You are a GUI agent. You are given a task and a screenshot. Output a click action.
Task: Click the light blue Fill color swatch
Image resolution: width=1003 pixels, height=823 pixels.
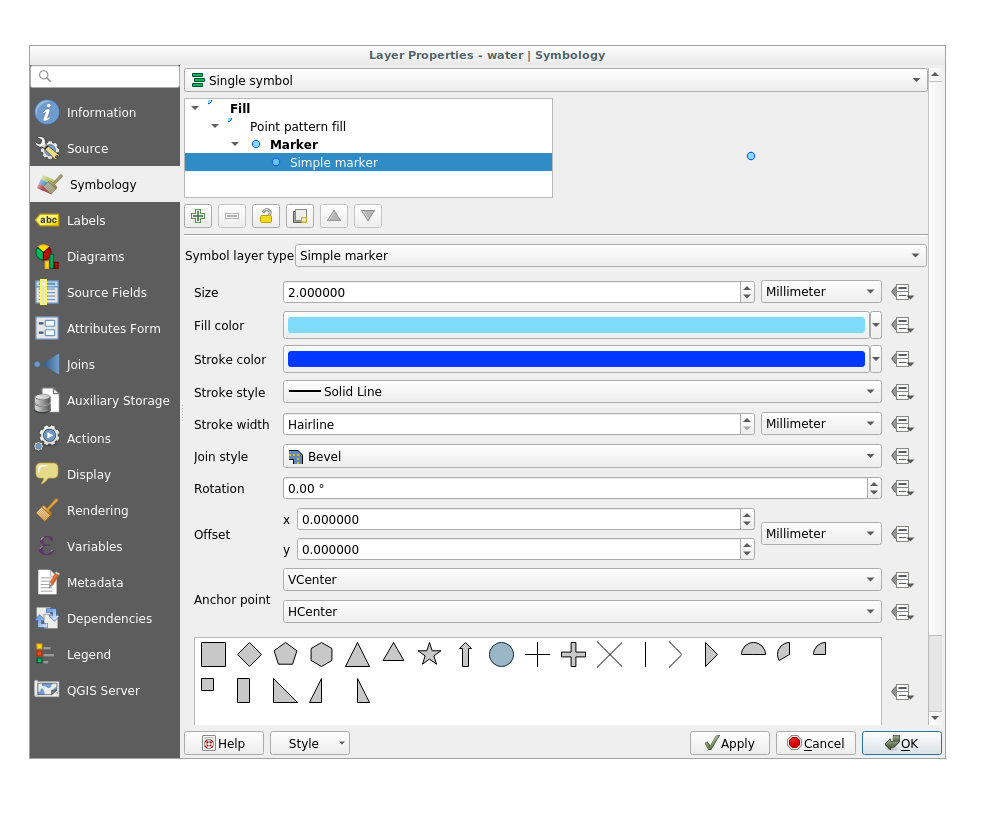(x=575, y=325)
